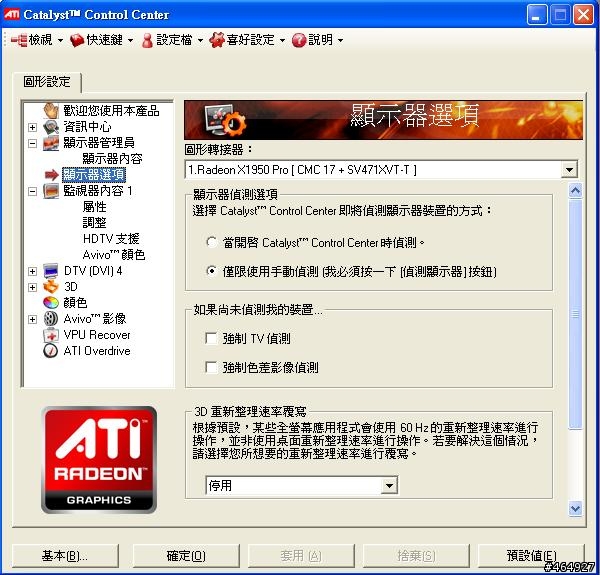Click the VPU Recover icon
The width and height of the screenshot is (600, 575).
point(51,335)
